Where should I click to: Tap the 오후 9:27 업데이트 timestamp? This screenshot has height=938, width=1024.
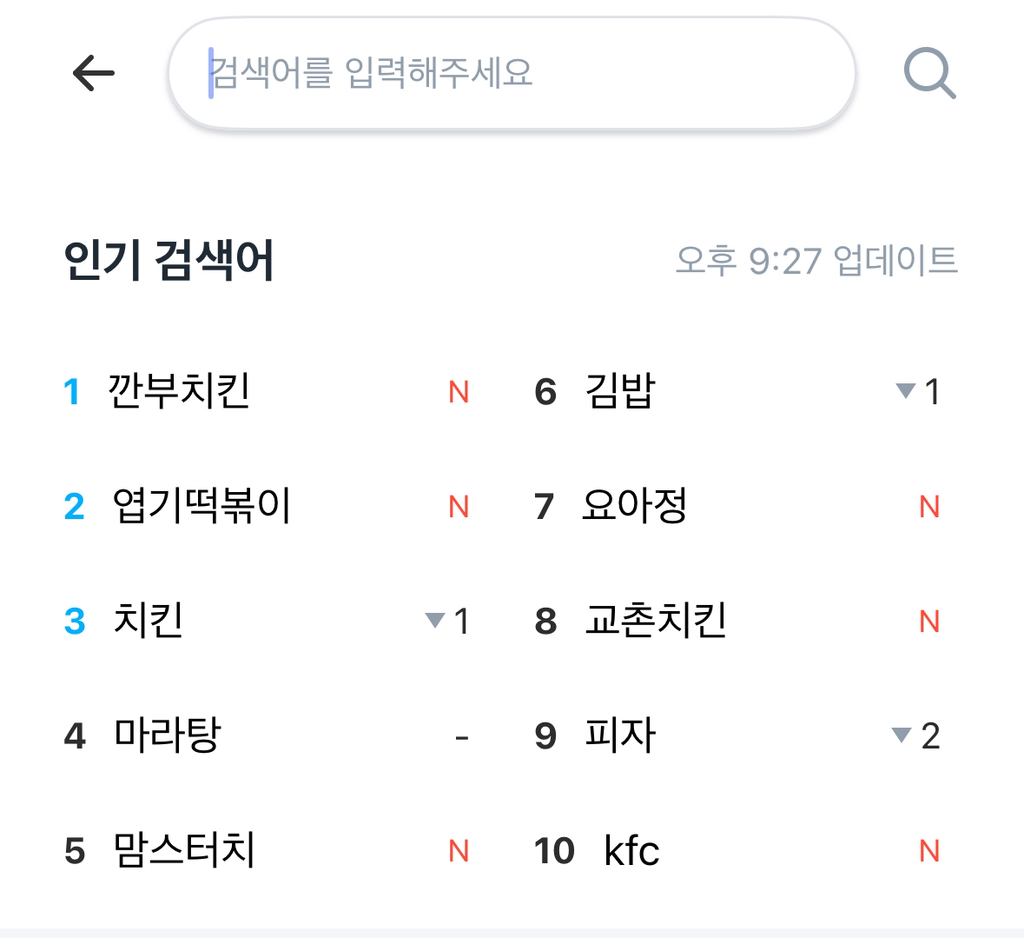[816, 261]
